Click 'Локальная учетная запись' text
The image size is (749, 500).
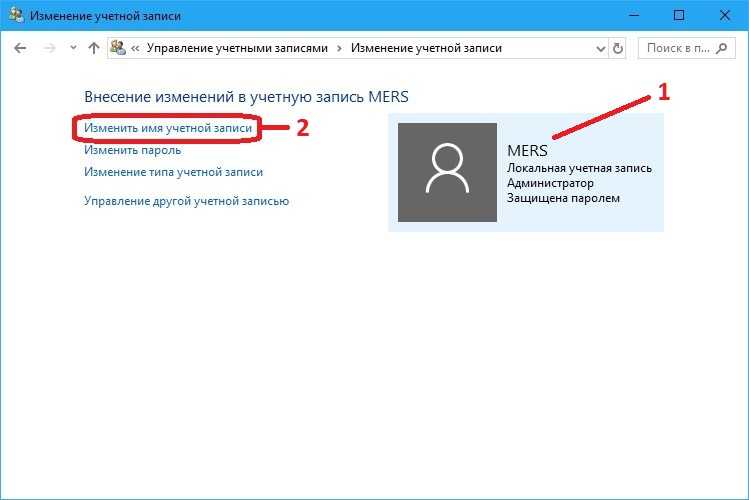pyautogui.click(x=579, y=168)
